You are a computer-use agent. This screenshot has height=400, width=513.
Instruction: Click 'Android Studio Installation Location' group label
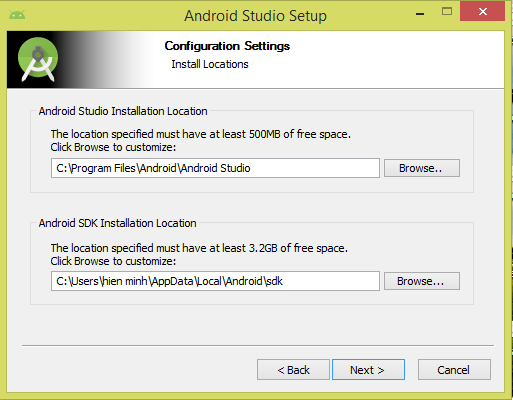[123, 111]
